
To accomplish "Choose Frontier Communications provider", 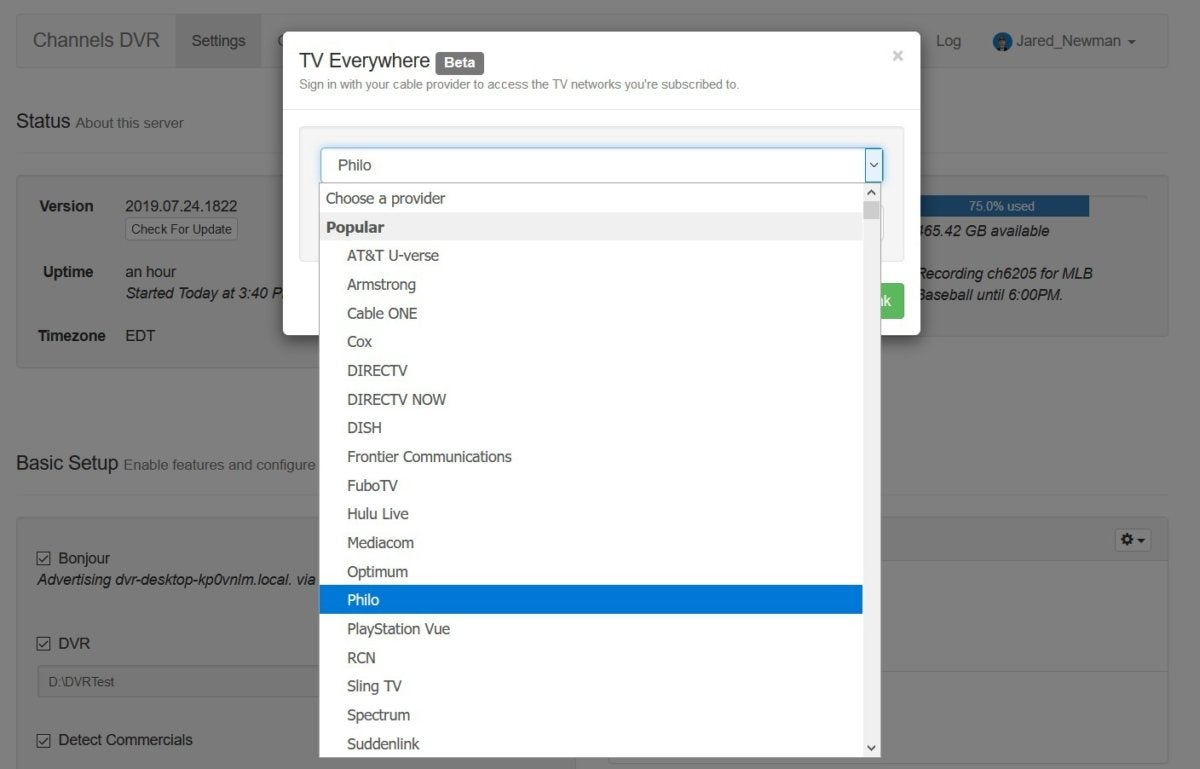I will 591,456.
